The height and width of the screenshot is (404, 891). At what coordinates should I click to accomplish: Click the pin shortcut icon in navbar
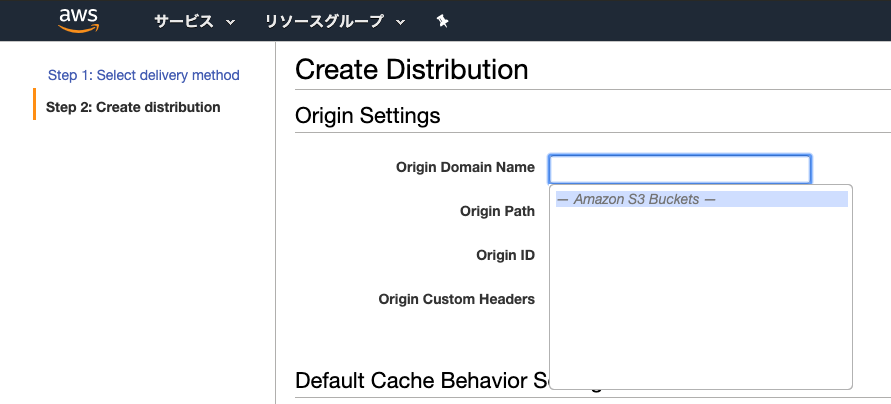(x=443, y=21)
